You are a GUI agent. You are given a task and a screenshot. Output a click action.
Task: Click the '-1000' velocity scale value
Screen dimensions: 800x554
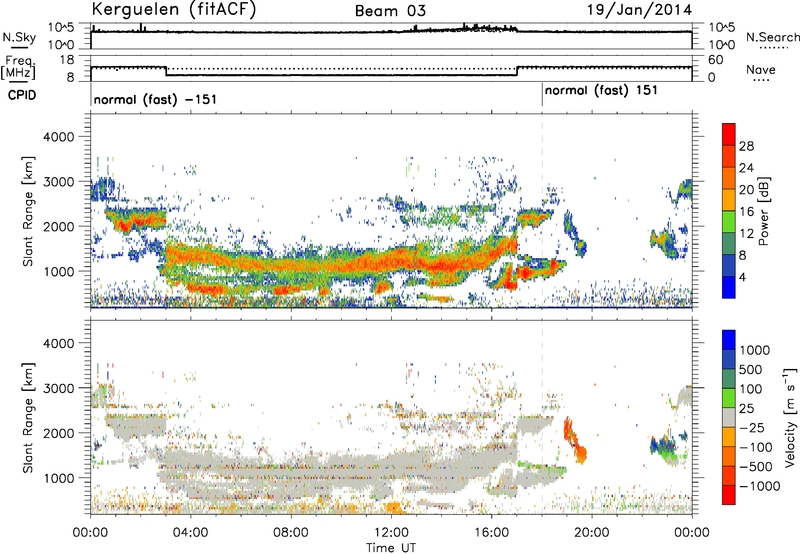pyautogui.click(x=760, y=486)
